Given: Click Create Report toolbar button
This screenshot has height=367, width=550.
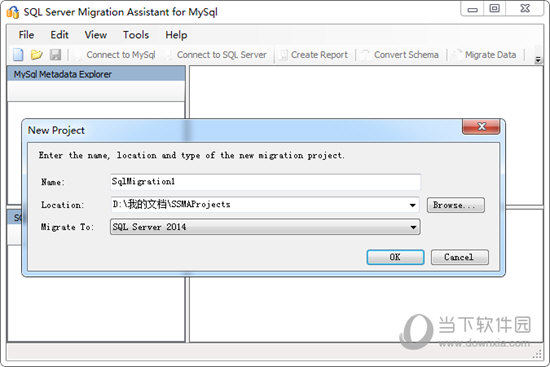Looking at the screenshot, I should [314, 55].
